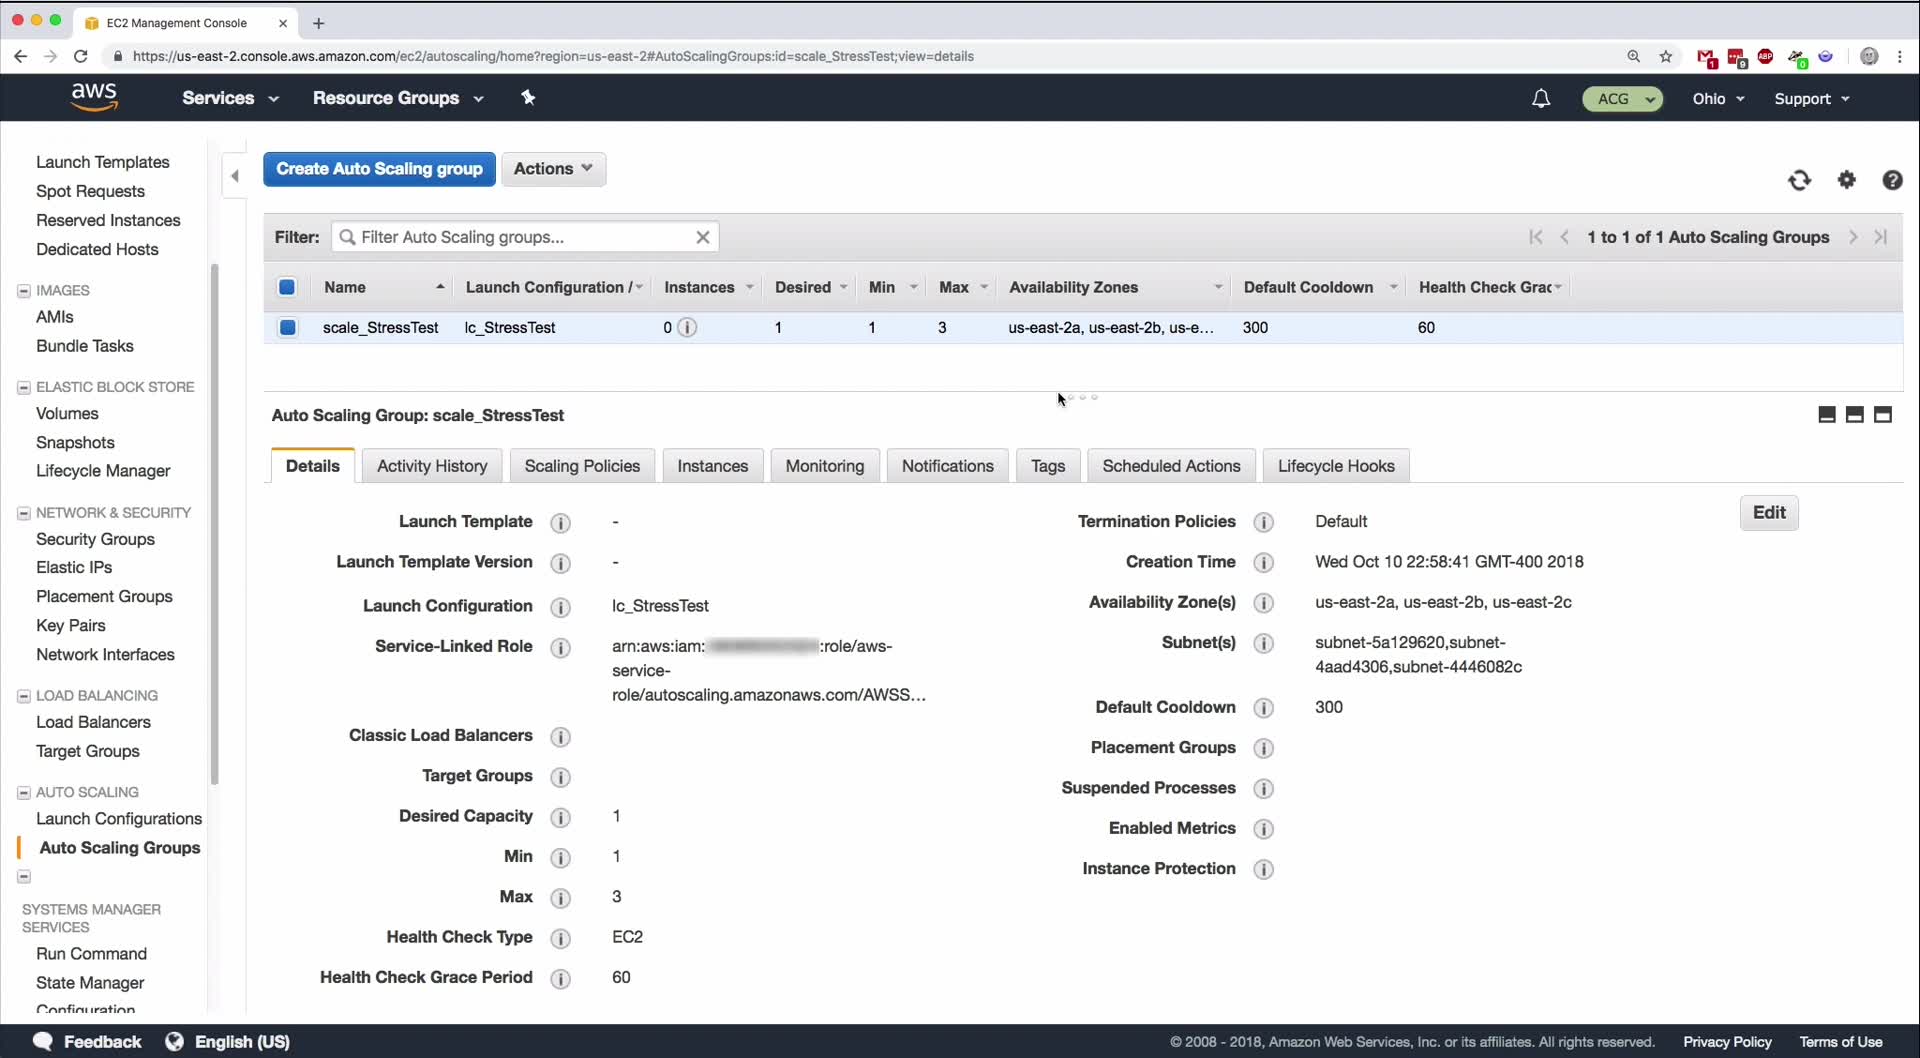Open the notifications bell
The height and width of the screenshot is (1058, 1920).
click(x=1541, y=98)
